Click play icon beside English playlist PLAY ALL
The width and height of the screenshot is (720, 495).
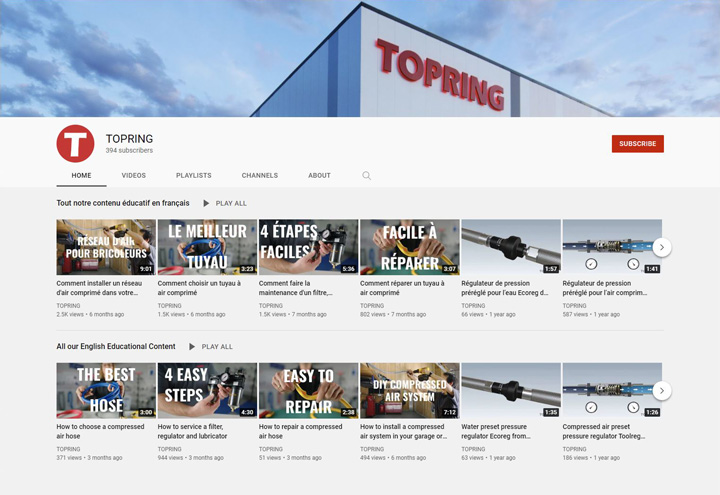click(x=192, y=347)
